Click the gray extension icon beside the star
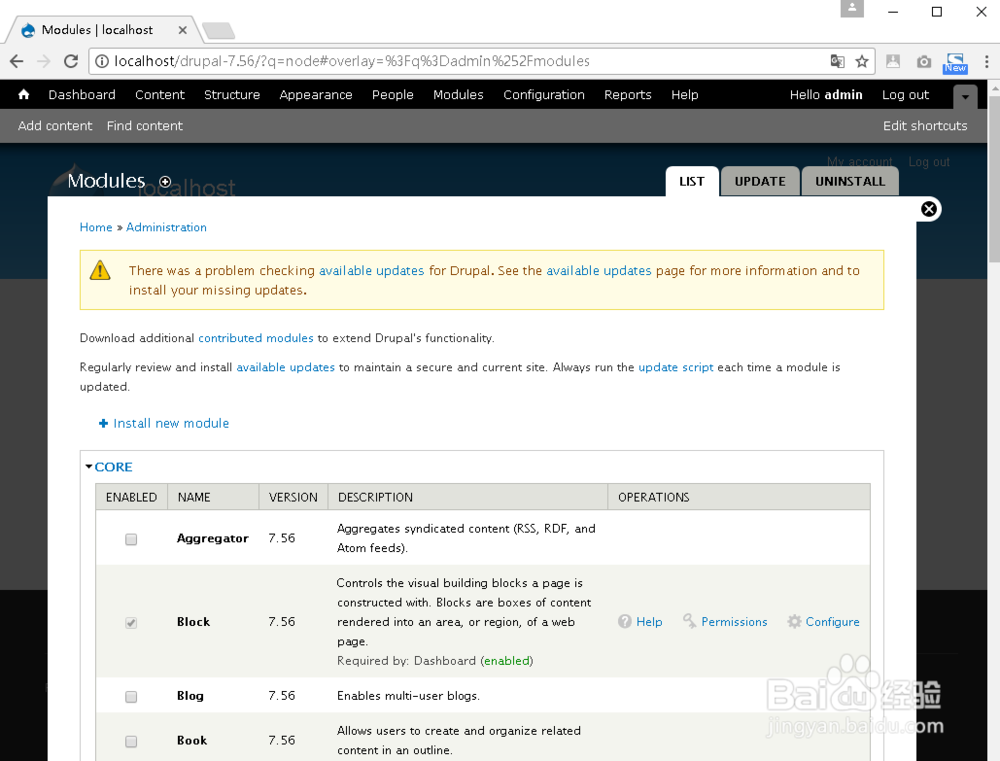The width and height of the screenshot is (1000, 761). coord(893,61)
